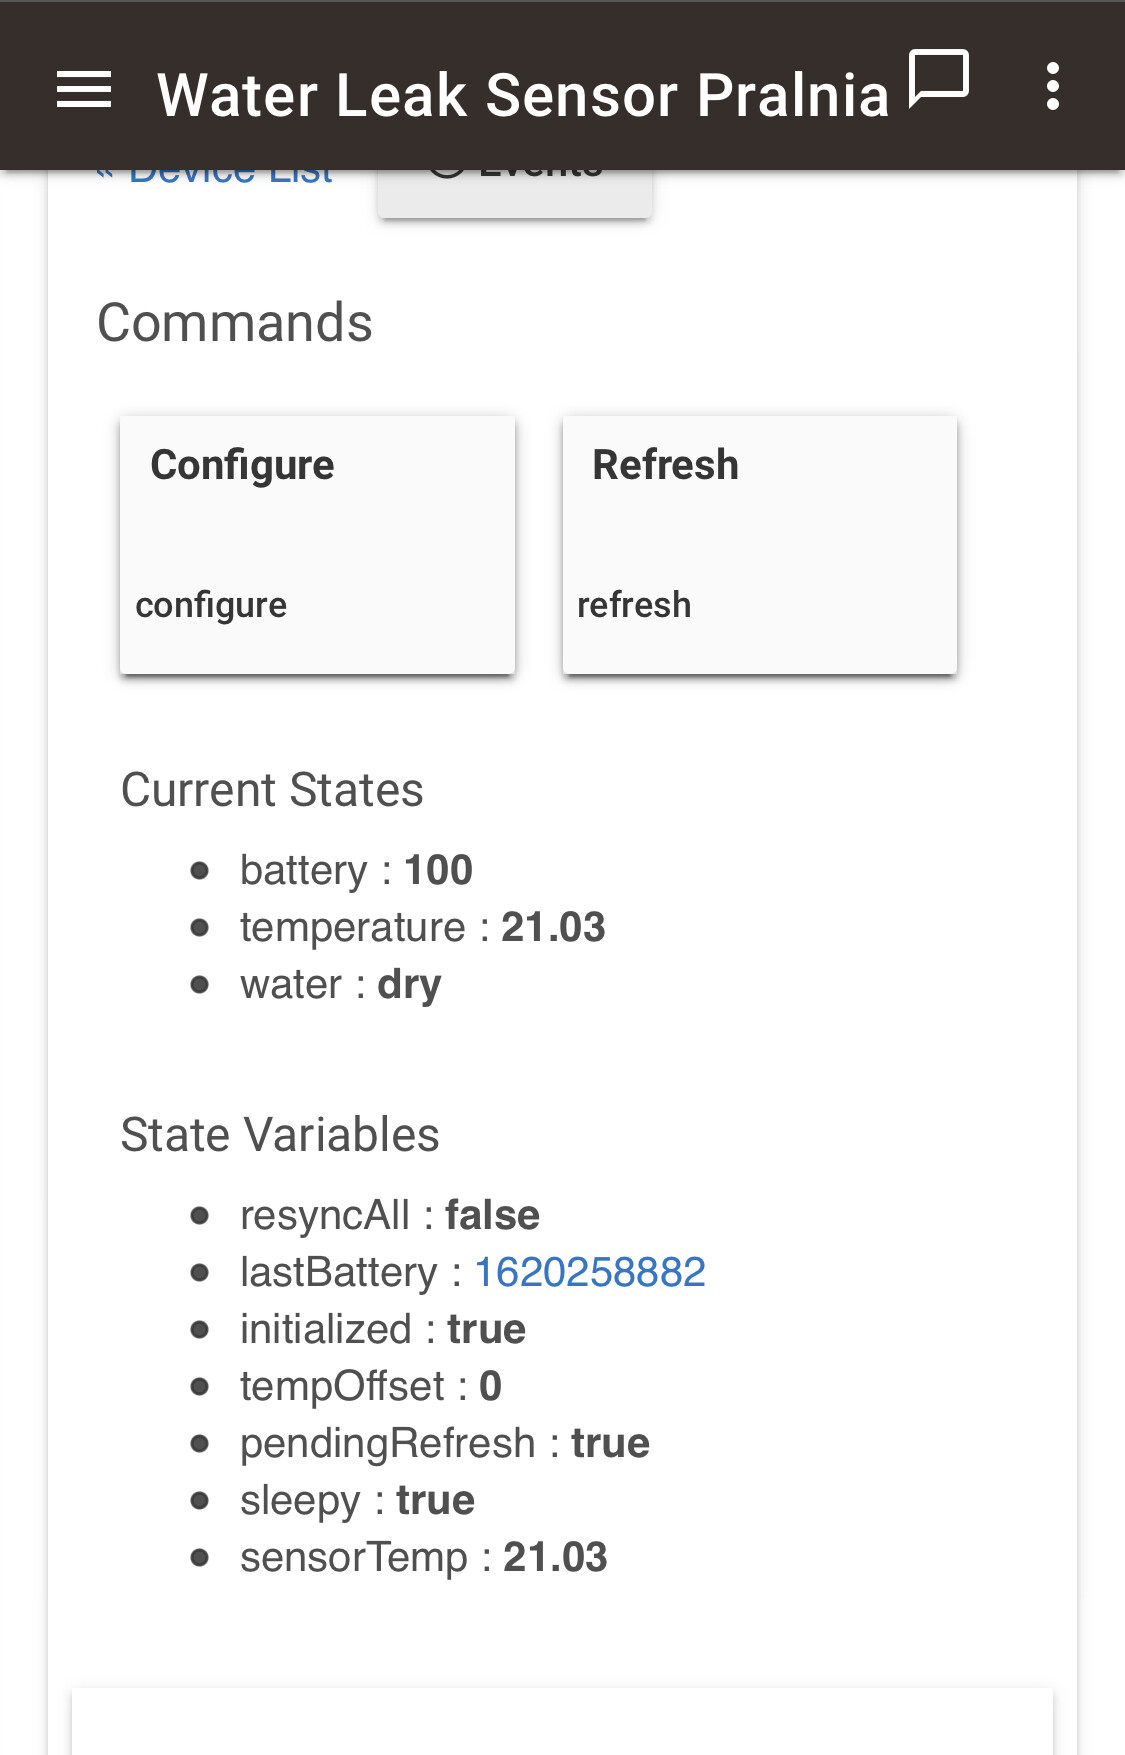Open the hamburger navigation menu
This screenshot has height=1755, width=1125.
[x=84, y=91]
